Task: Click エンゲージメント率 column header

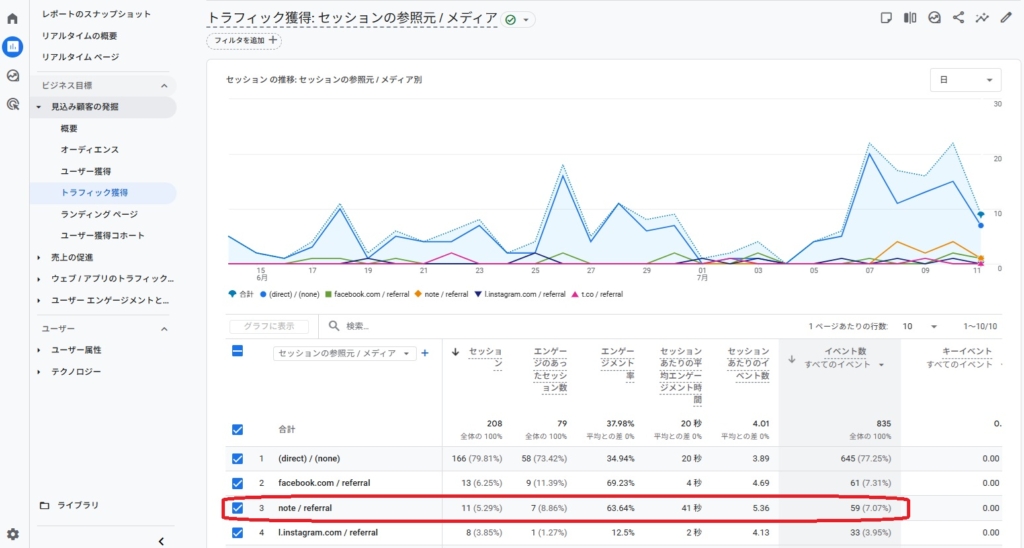Action: (x=617, y=363)
